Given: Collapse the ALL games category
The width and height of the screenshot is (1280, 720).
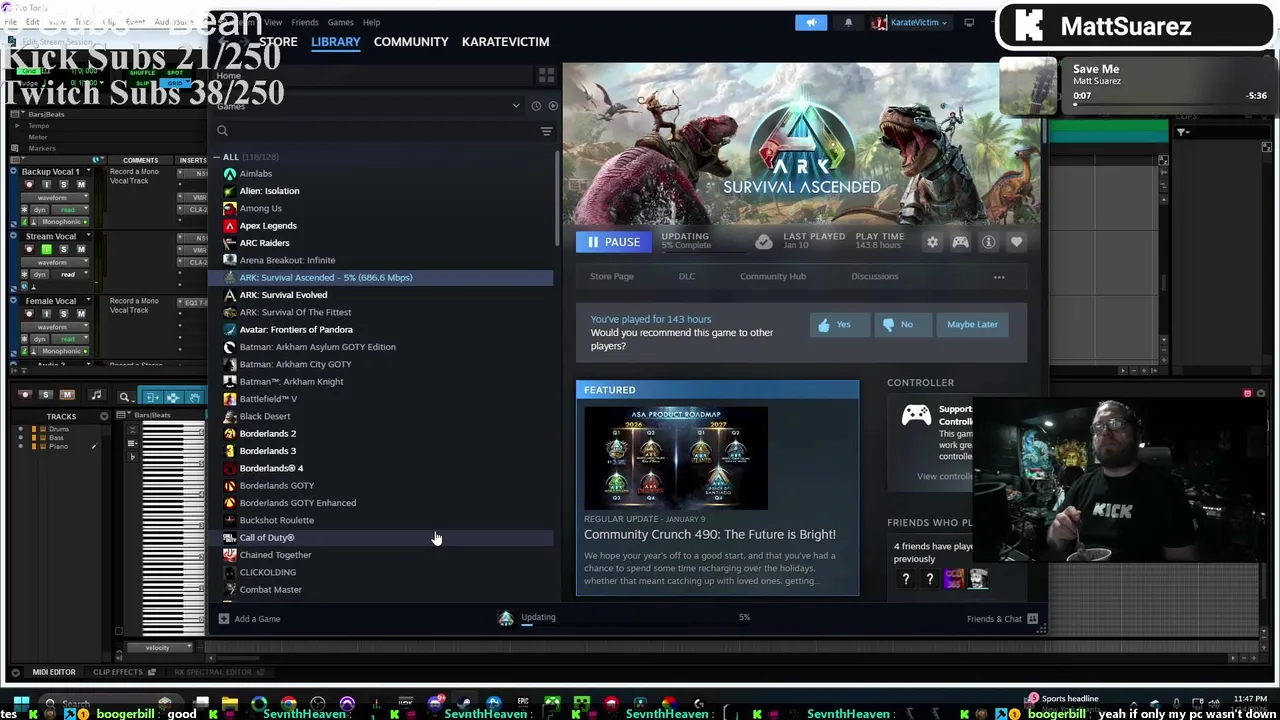Looking at the screenshot, I should point(217,157).
